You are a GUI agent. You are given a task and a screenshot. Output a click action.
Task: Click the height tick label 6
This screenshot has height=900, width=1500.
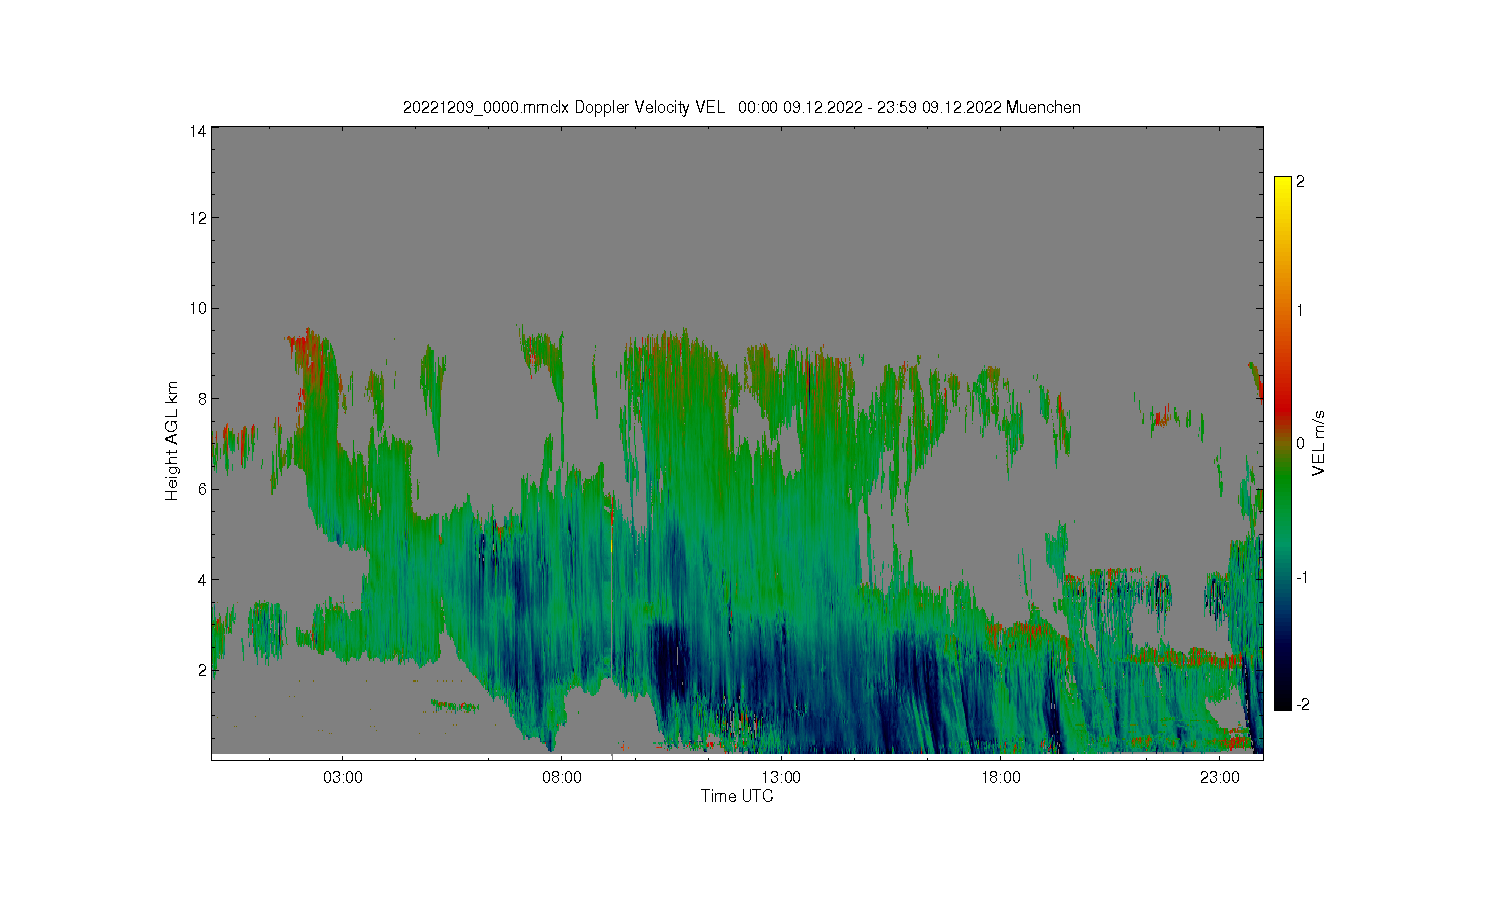click(x=202, y=488)
